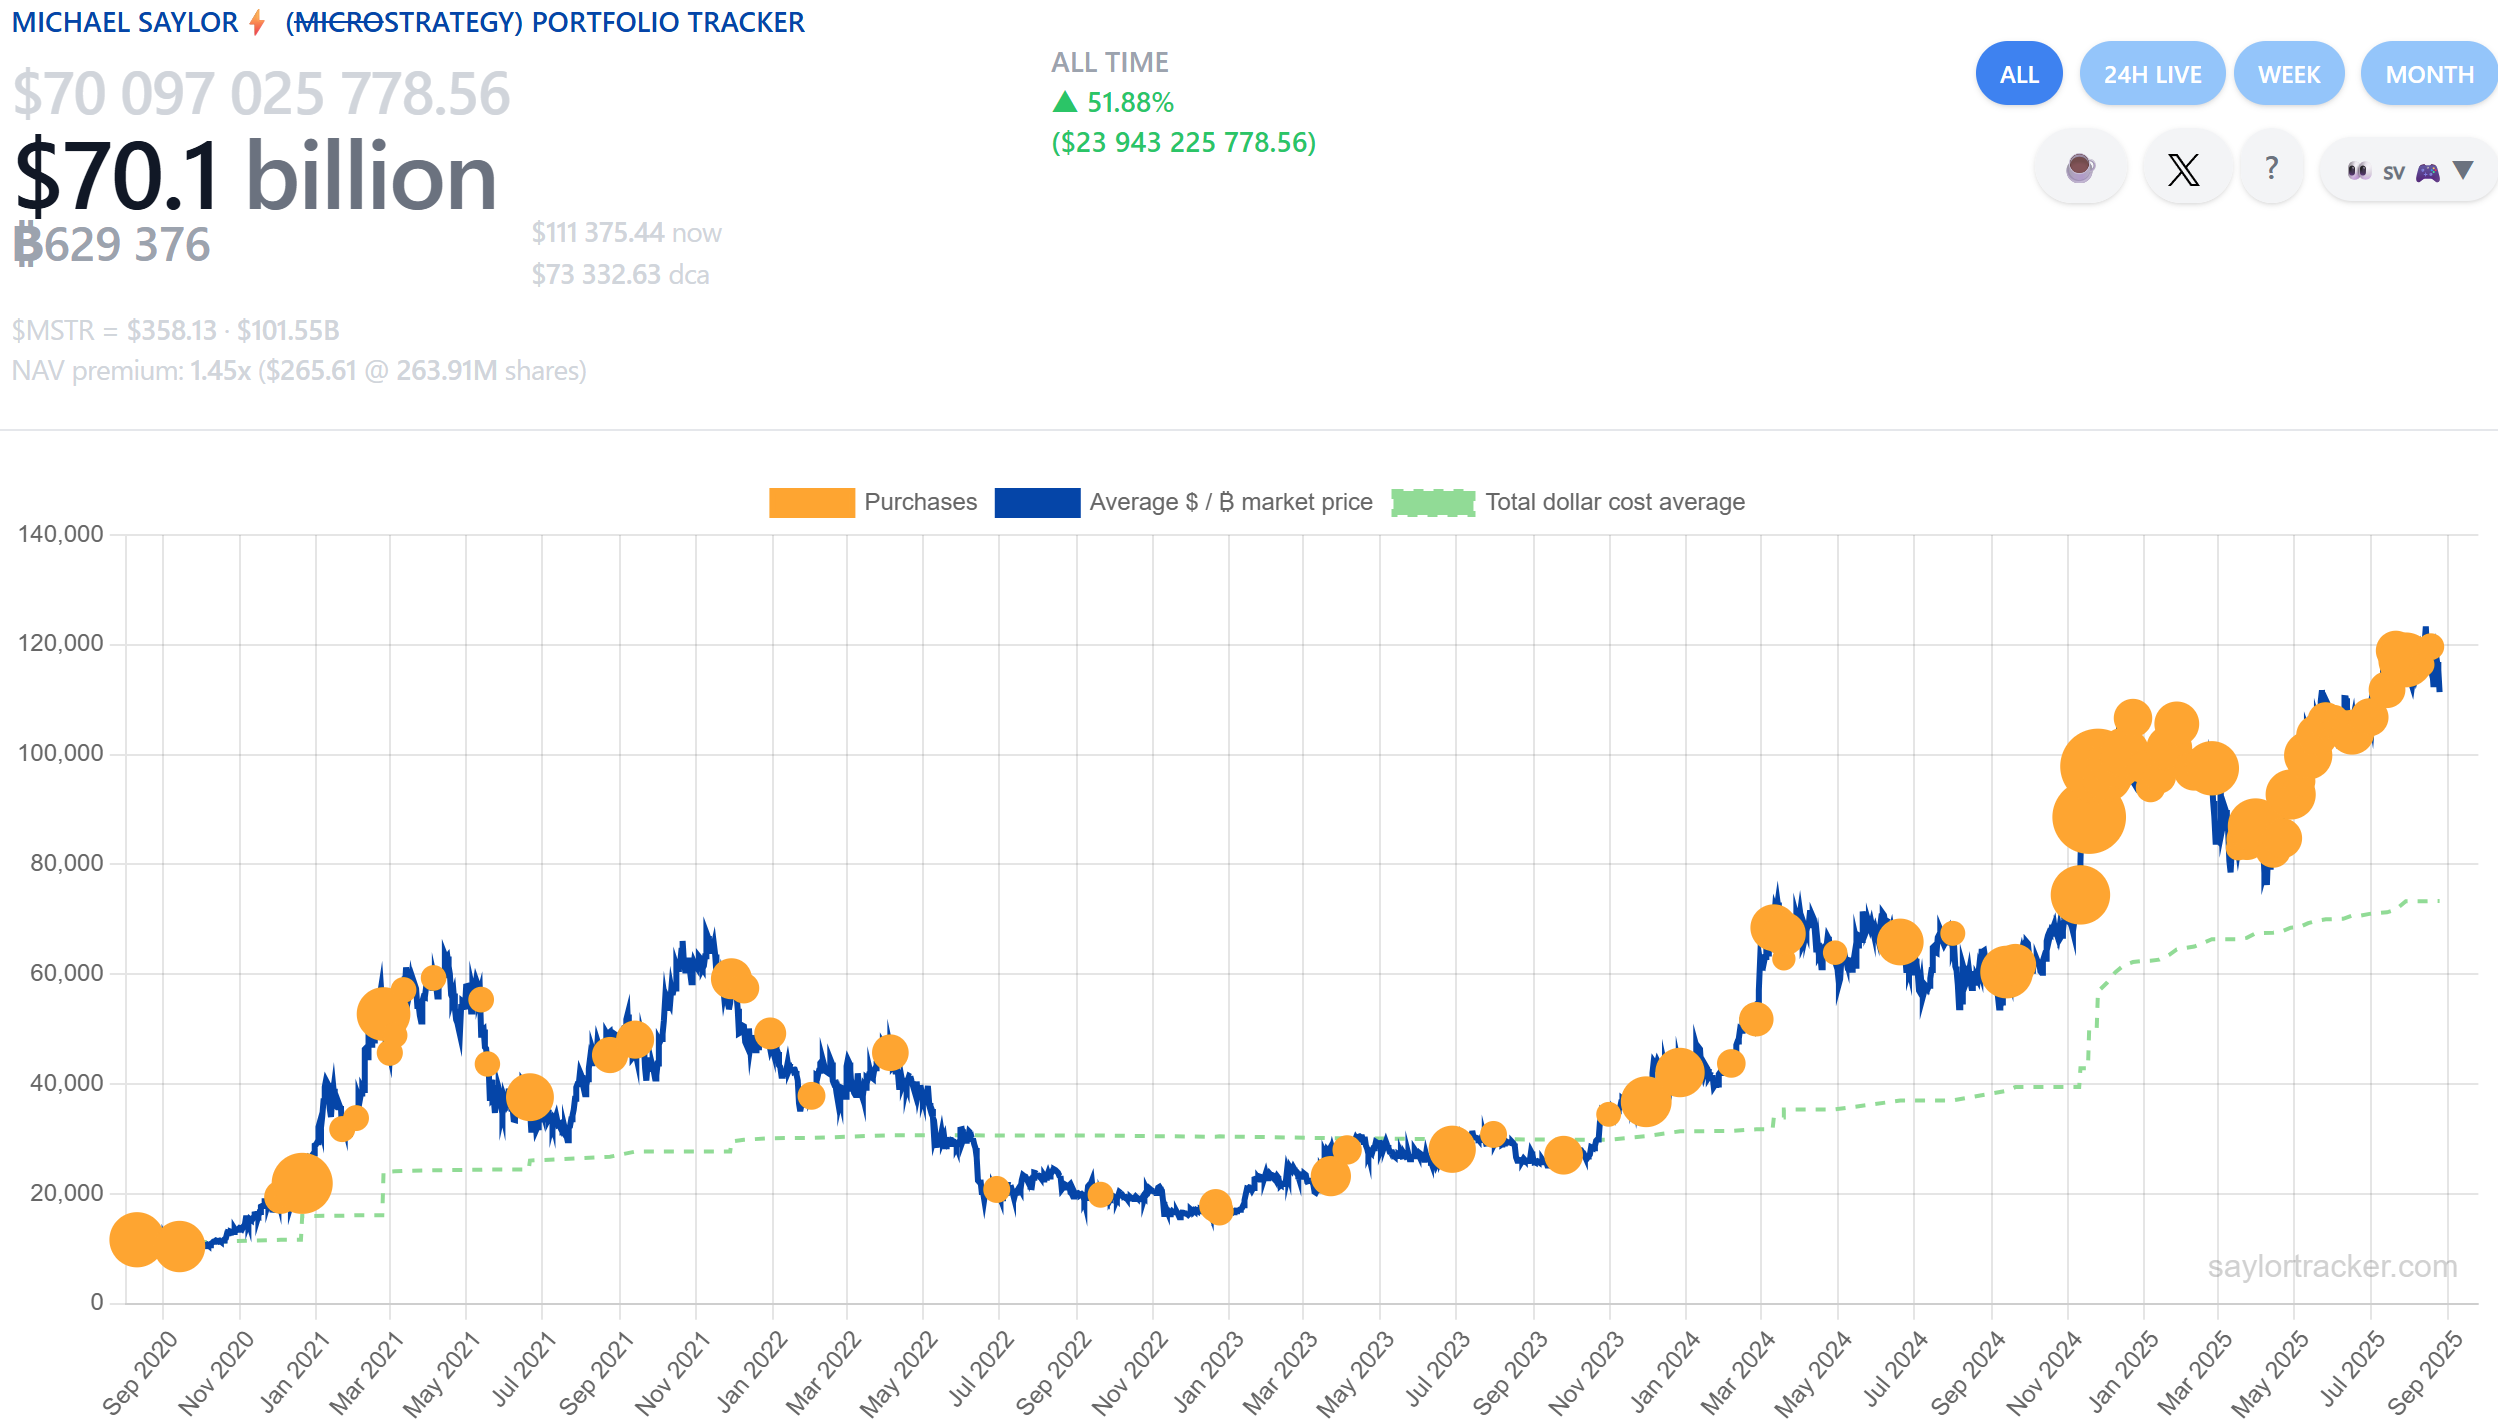The height and width of the screenshot is (1426, 2498).
Task: Click the orange Purchases legend swatch
Action: [x=811, y=502]
